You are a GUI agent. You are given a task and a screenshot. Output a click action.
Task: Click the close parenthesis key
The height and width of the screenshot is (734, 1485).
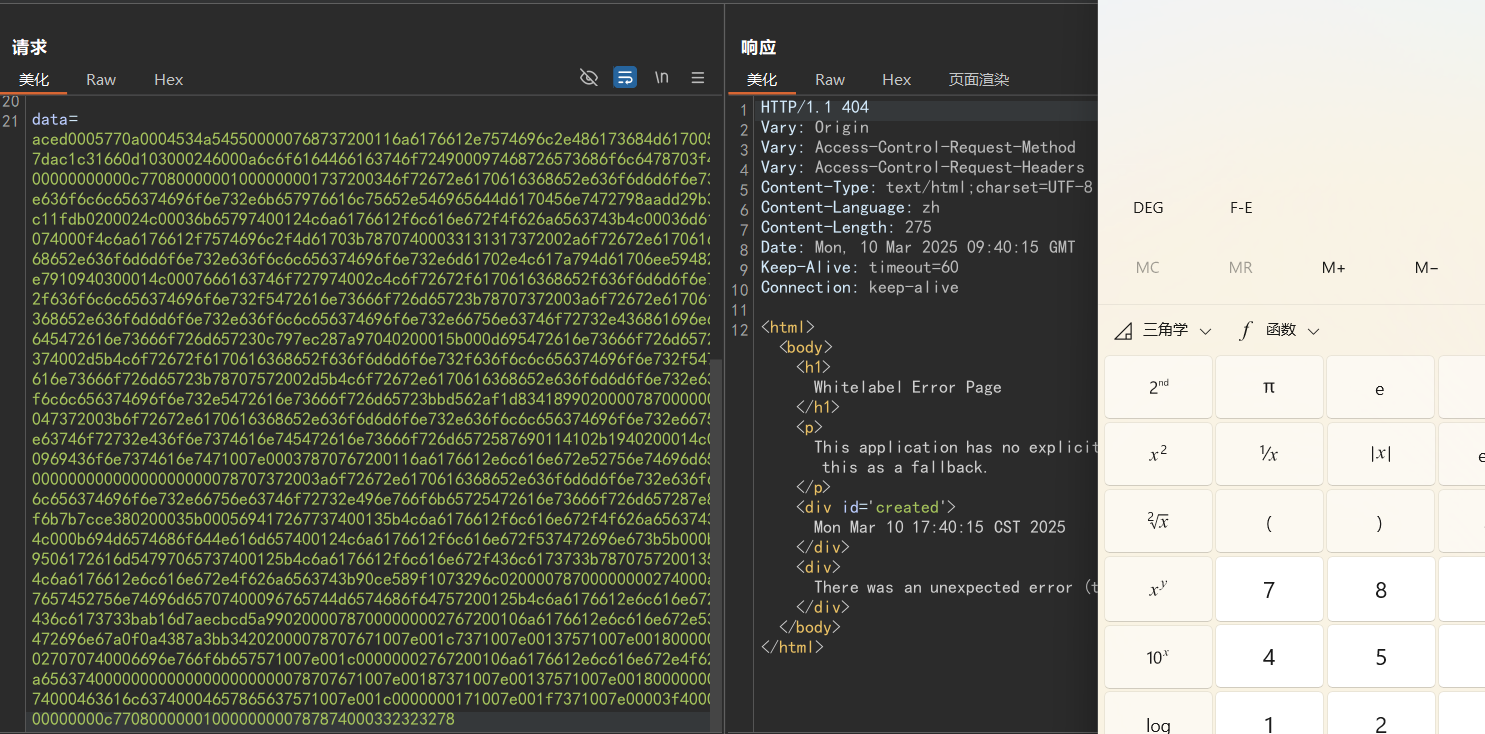1380,521
